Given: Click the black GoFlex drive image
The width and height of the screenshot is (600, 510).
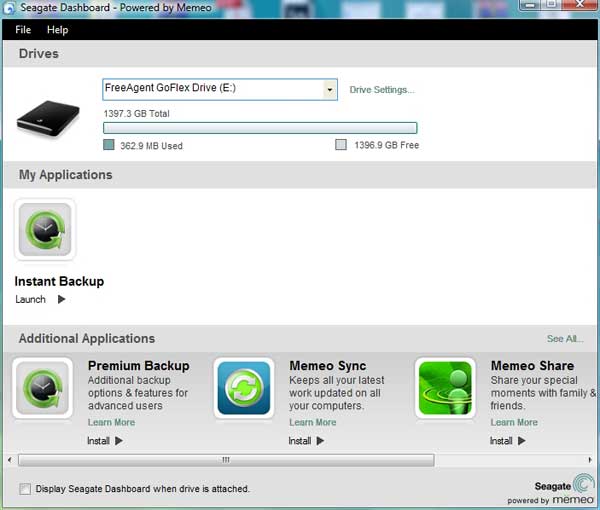Looking at the screenshot, I should (x=48, y=118).
